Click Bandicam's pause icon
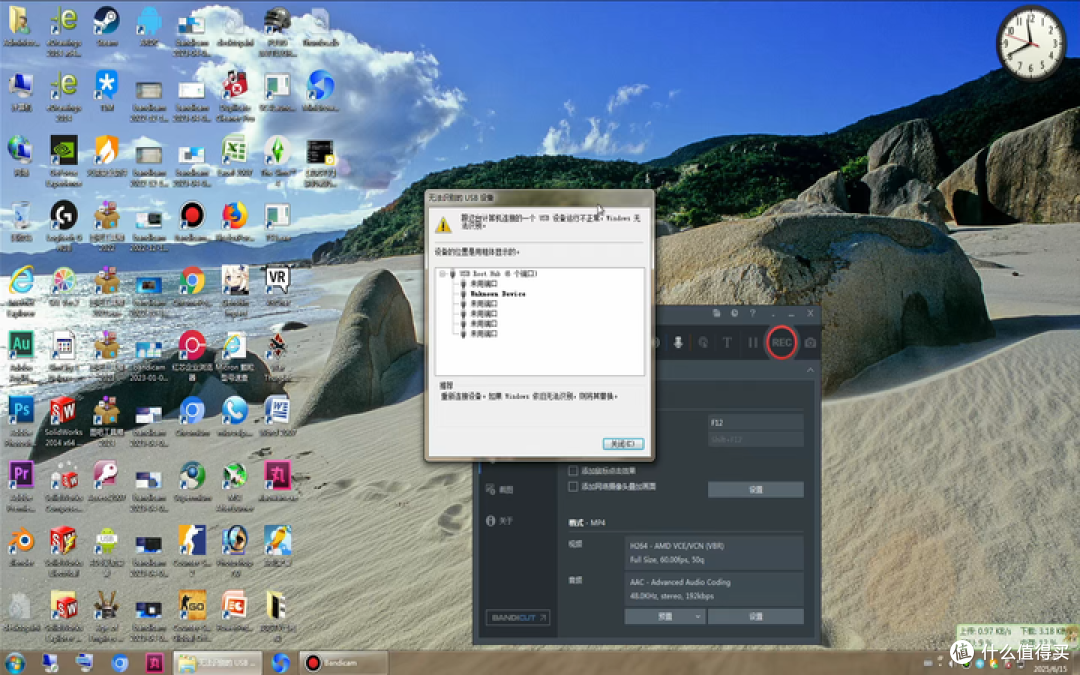The height and width of the screenshot is (675, 1080). 752,342
